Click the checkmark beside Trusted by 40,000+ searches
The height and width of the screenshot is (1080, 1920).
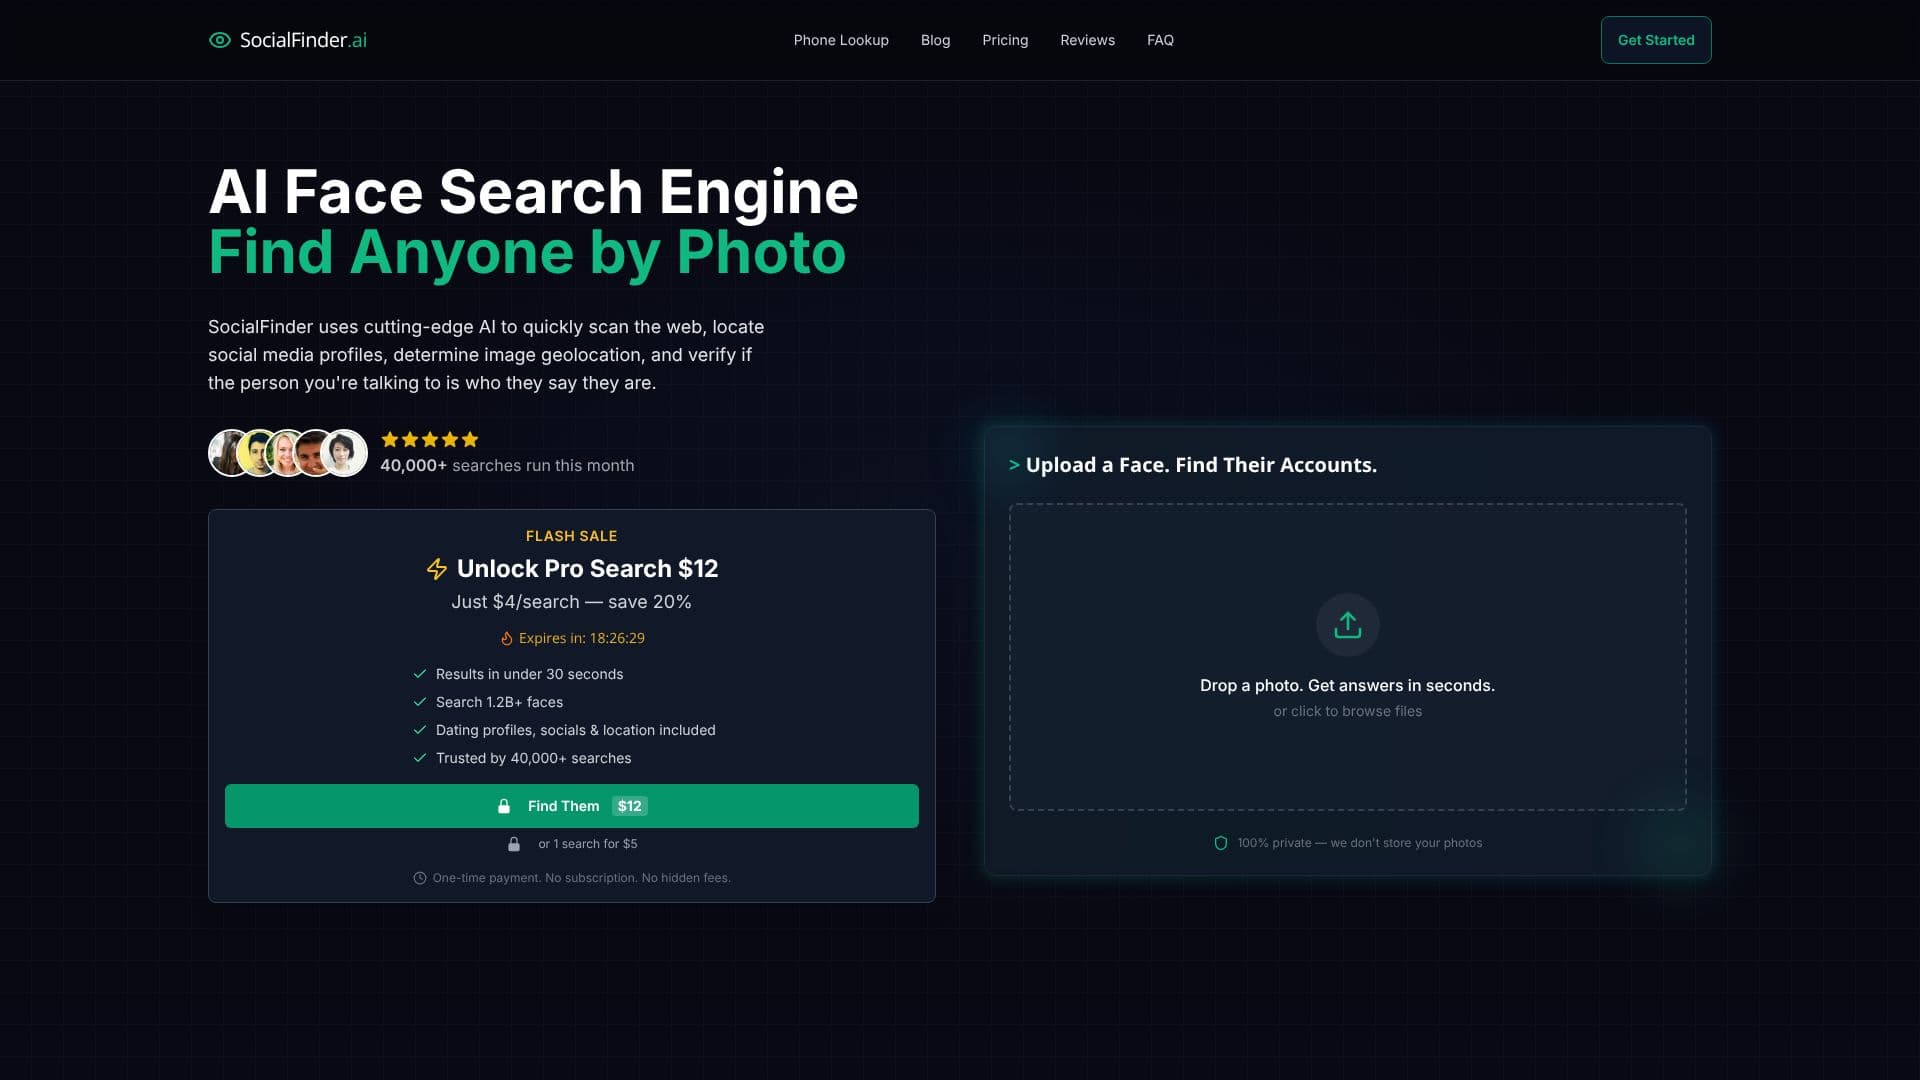[420, 758]
